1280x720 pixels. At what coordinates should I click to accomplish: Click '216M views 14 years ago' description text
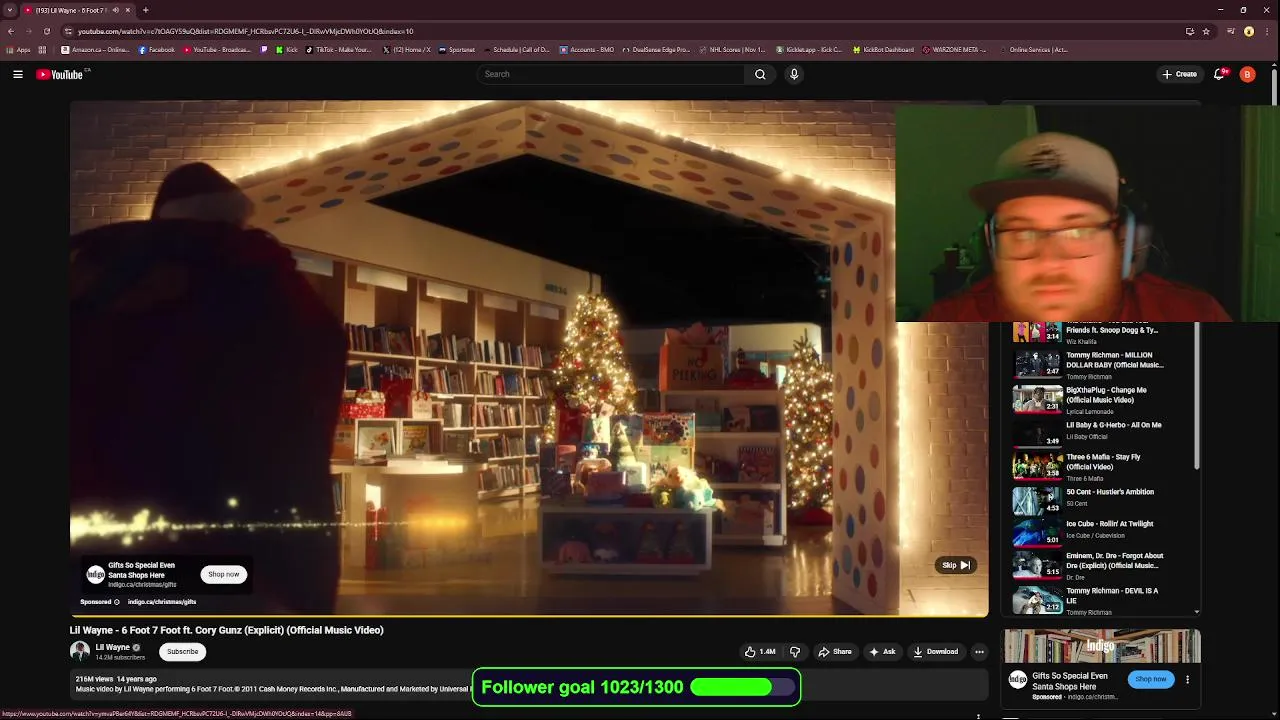(116, 679)
